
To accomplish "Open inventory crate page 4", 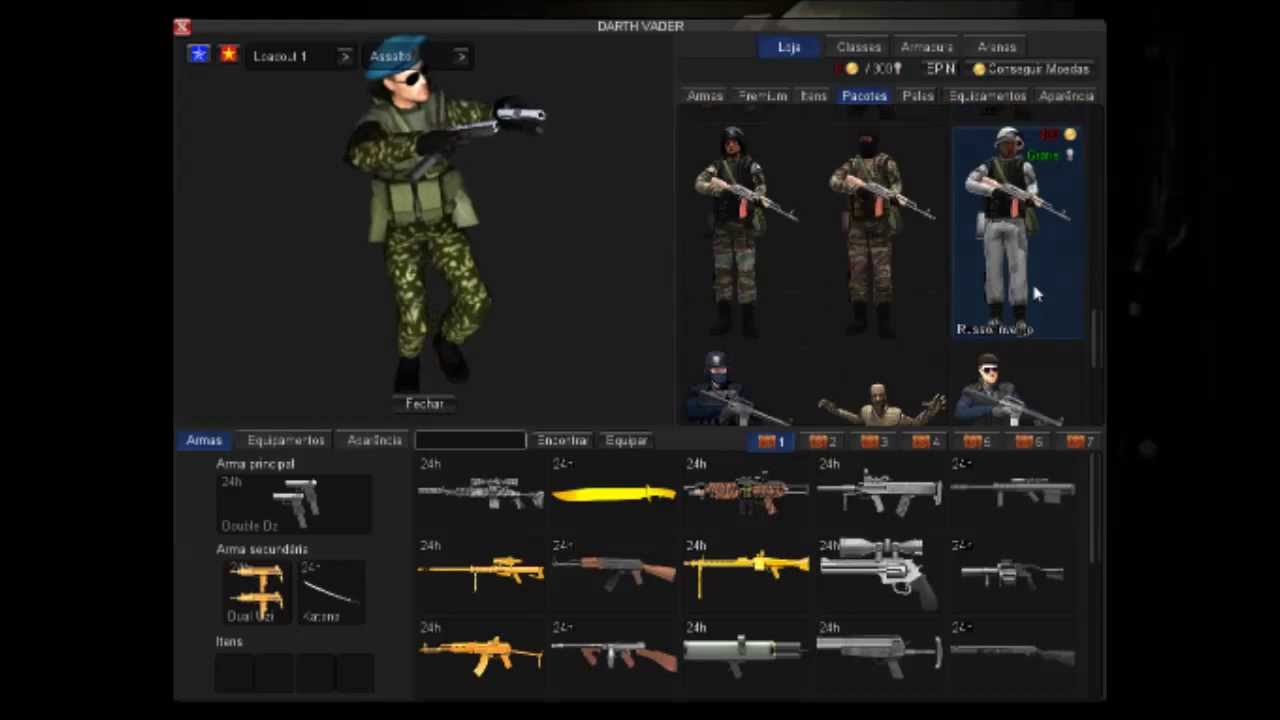I will [925, 441].
